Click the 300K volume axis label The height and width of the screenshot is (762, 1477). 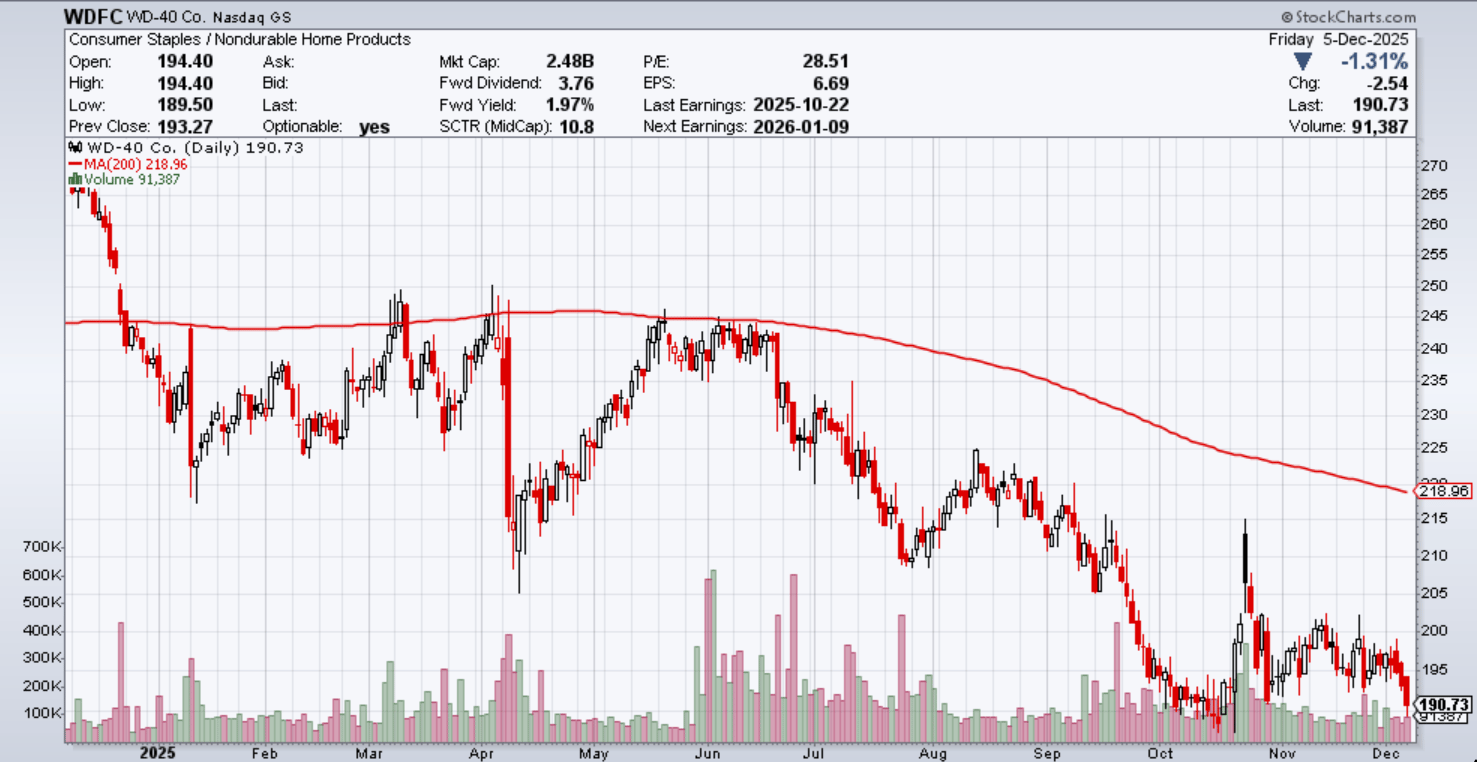(x=41, y=659)
